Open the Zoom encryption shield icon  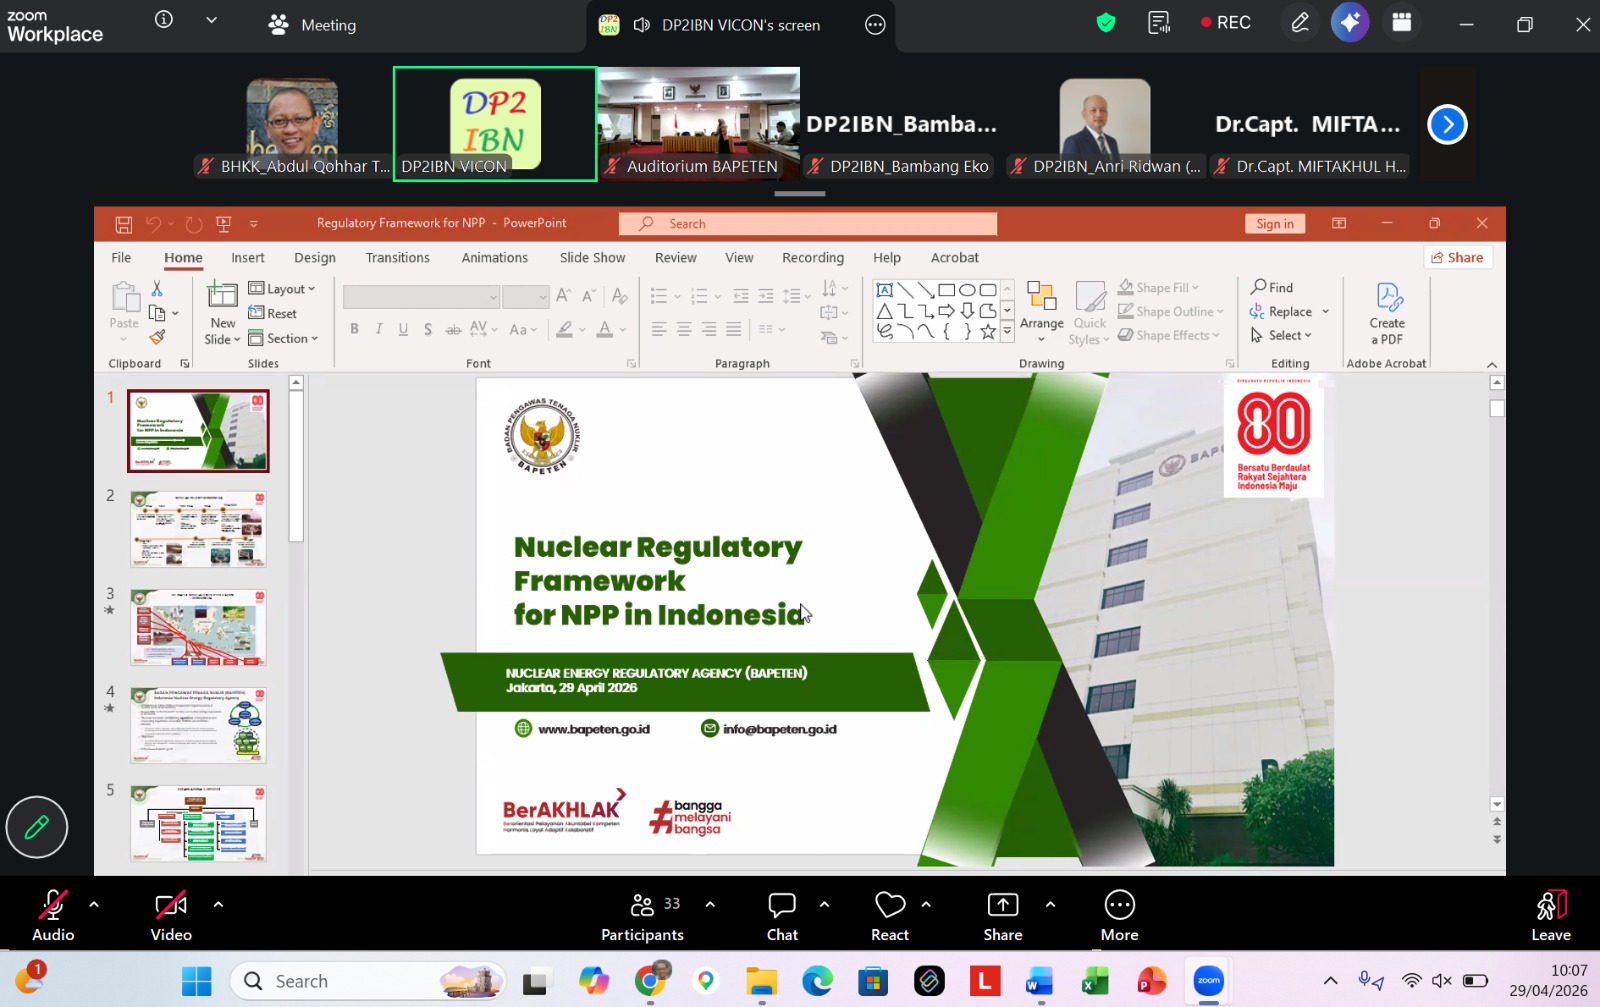pyautogui.click(x=1106, y=23)
